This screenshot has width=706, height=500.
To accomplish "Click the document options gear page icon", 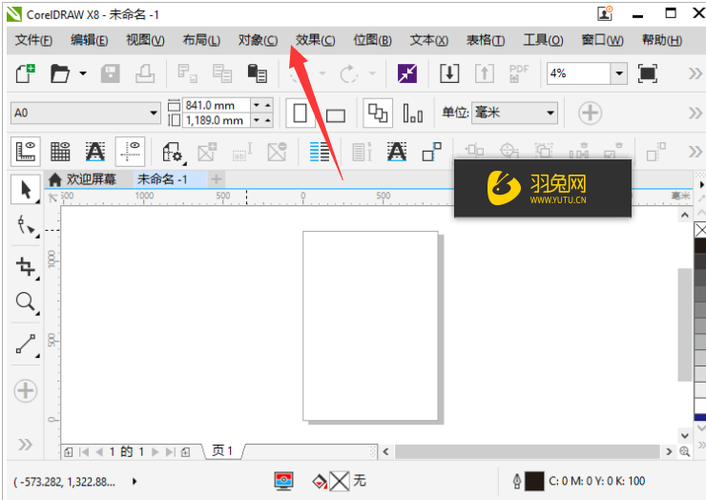I will pyautogui.click(x=172, y=152).
